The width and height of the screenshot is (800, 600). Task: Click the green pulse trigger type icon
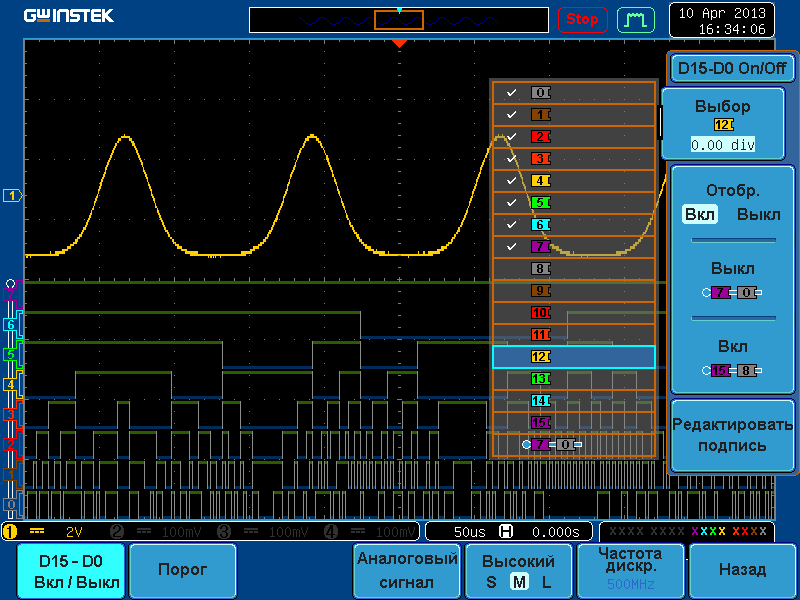pos(635,19)
